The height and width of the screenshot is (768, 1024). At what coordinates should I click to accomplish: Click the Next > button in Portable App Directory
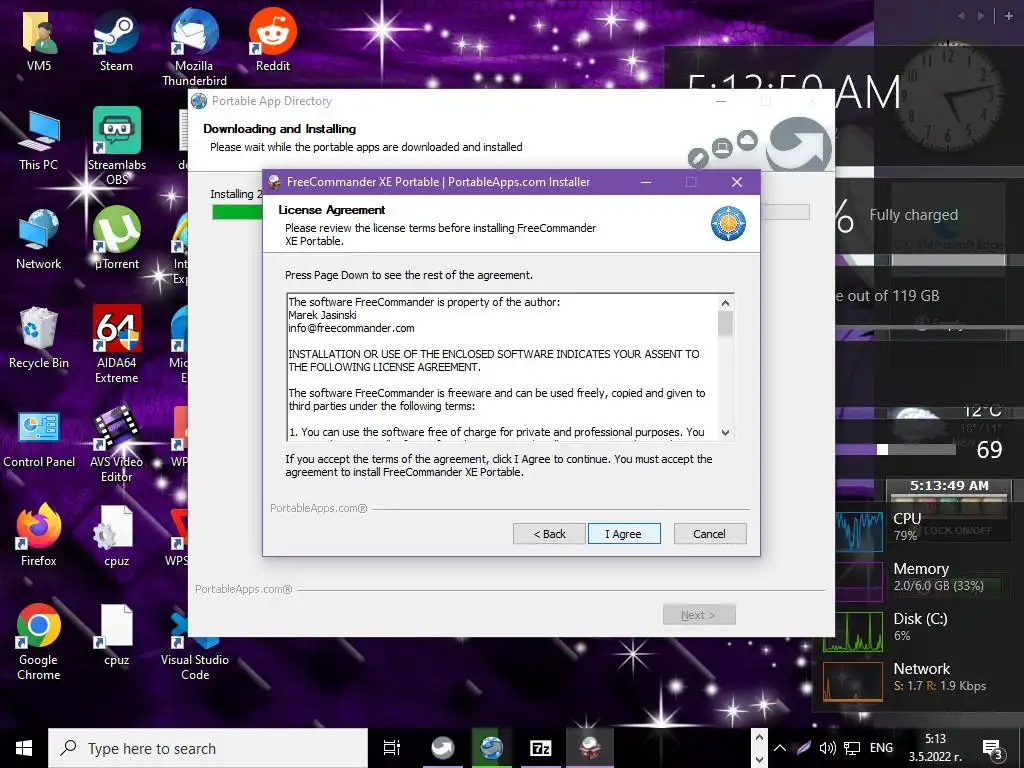coord(699,615)
